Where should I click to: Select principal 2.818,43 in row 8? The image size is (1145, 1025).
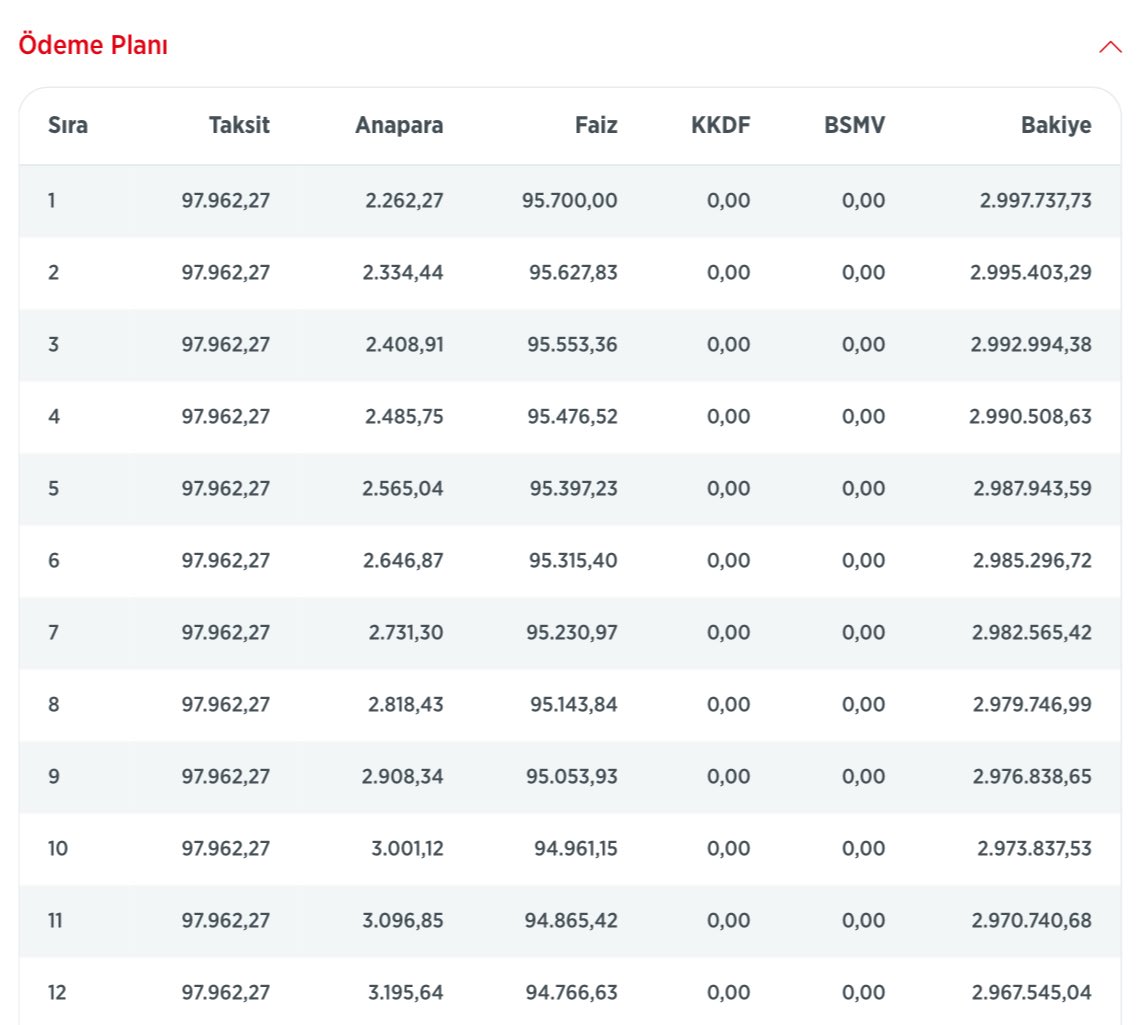click(405, 705)
